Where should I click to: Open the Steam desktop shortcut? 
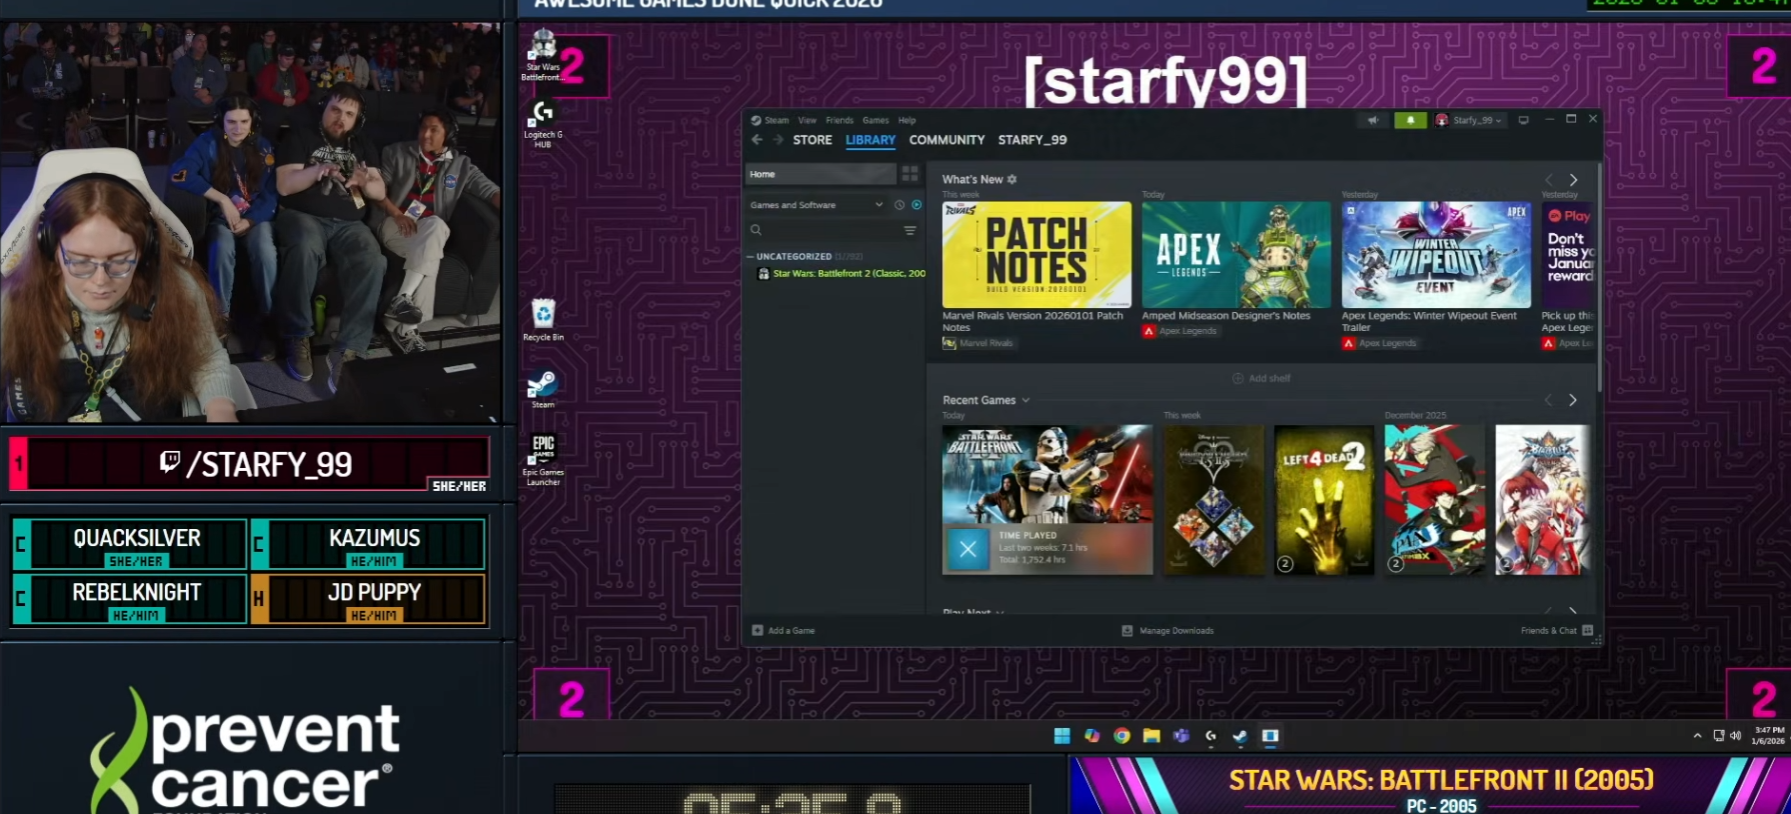tap(543, 389)
